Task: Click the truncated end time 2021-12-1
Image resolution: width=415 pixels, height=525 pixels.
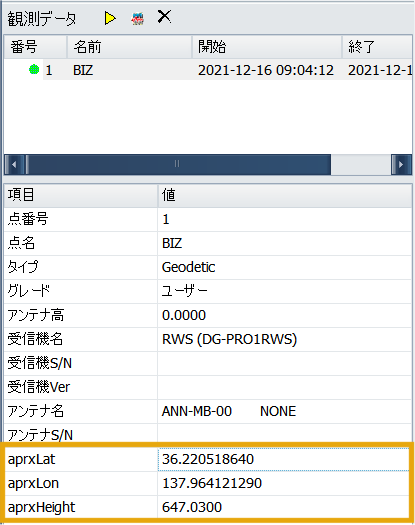Action: pos(380,70)
